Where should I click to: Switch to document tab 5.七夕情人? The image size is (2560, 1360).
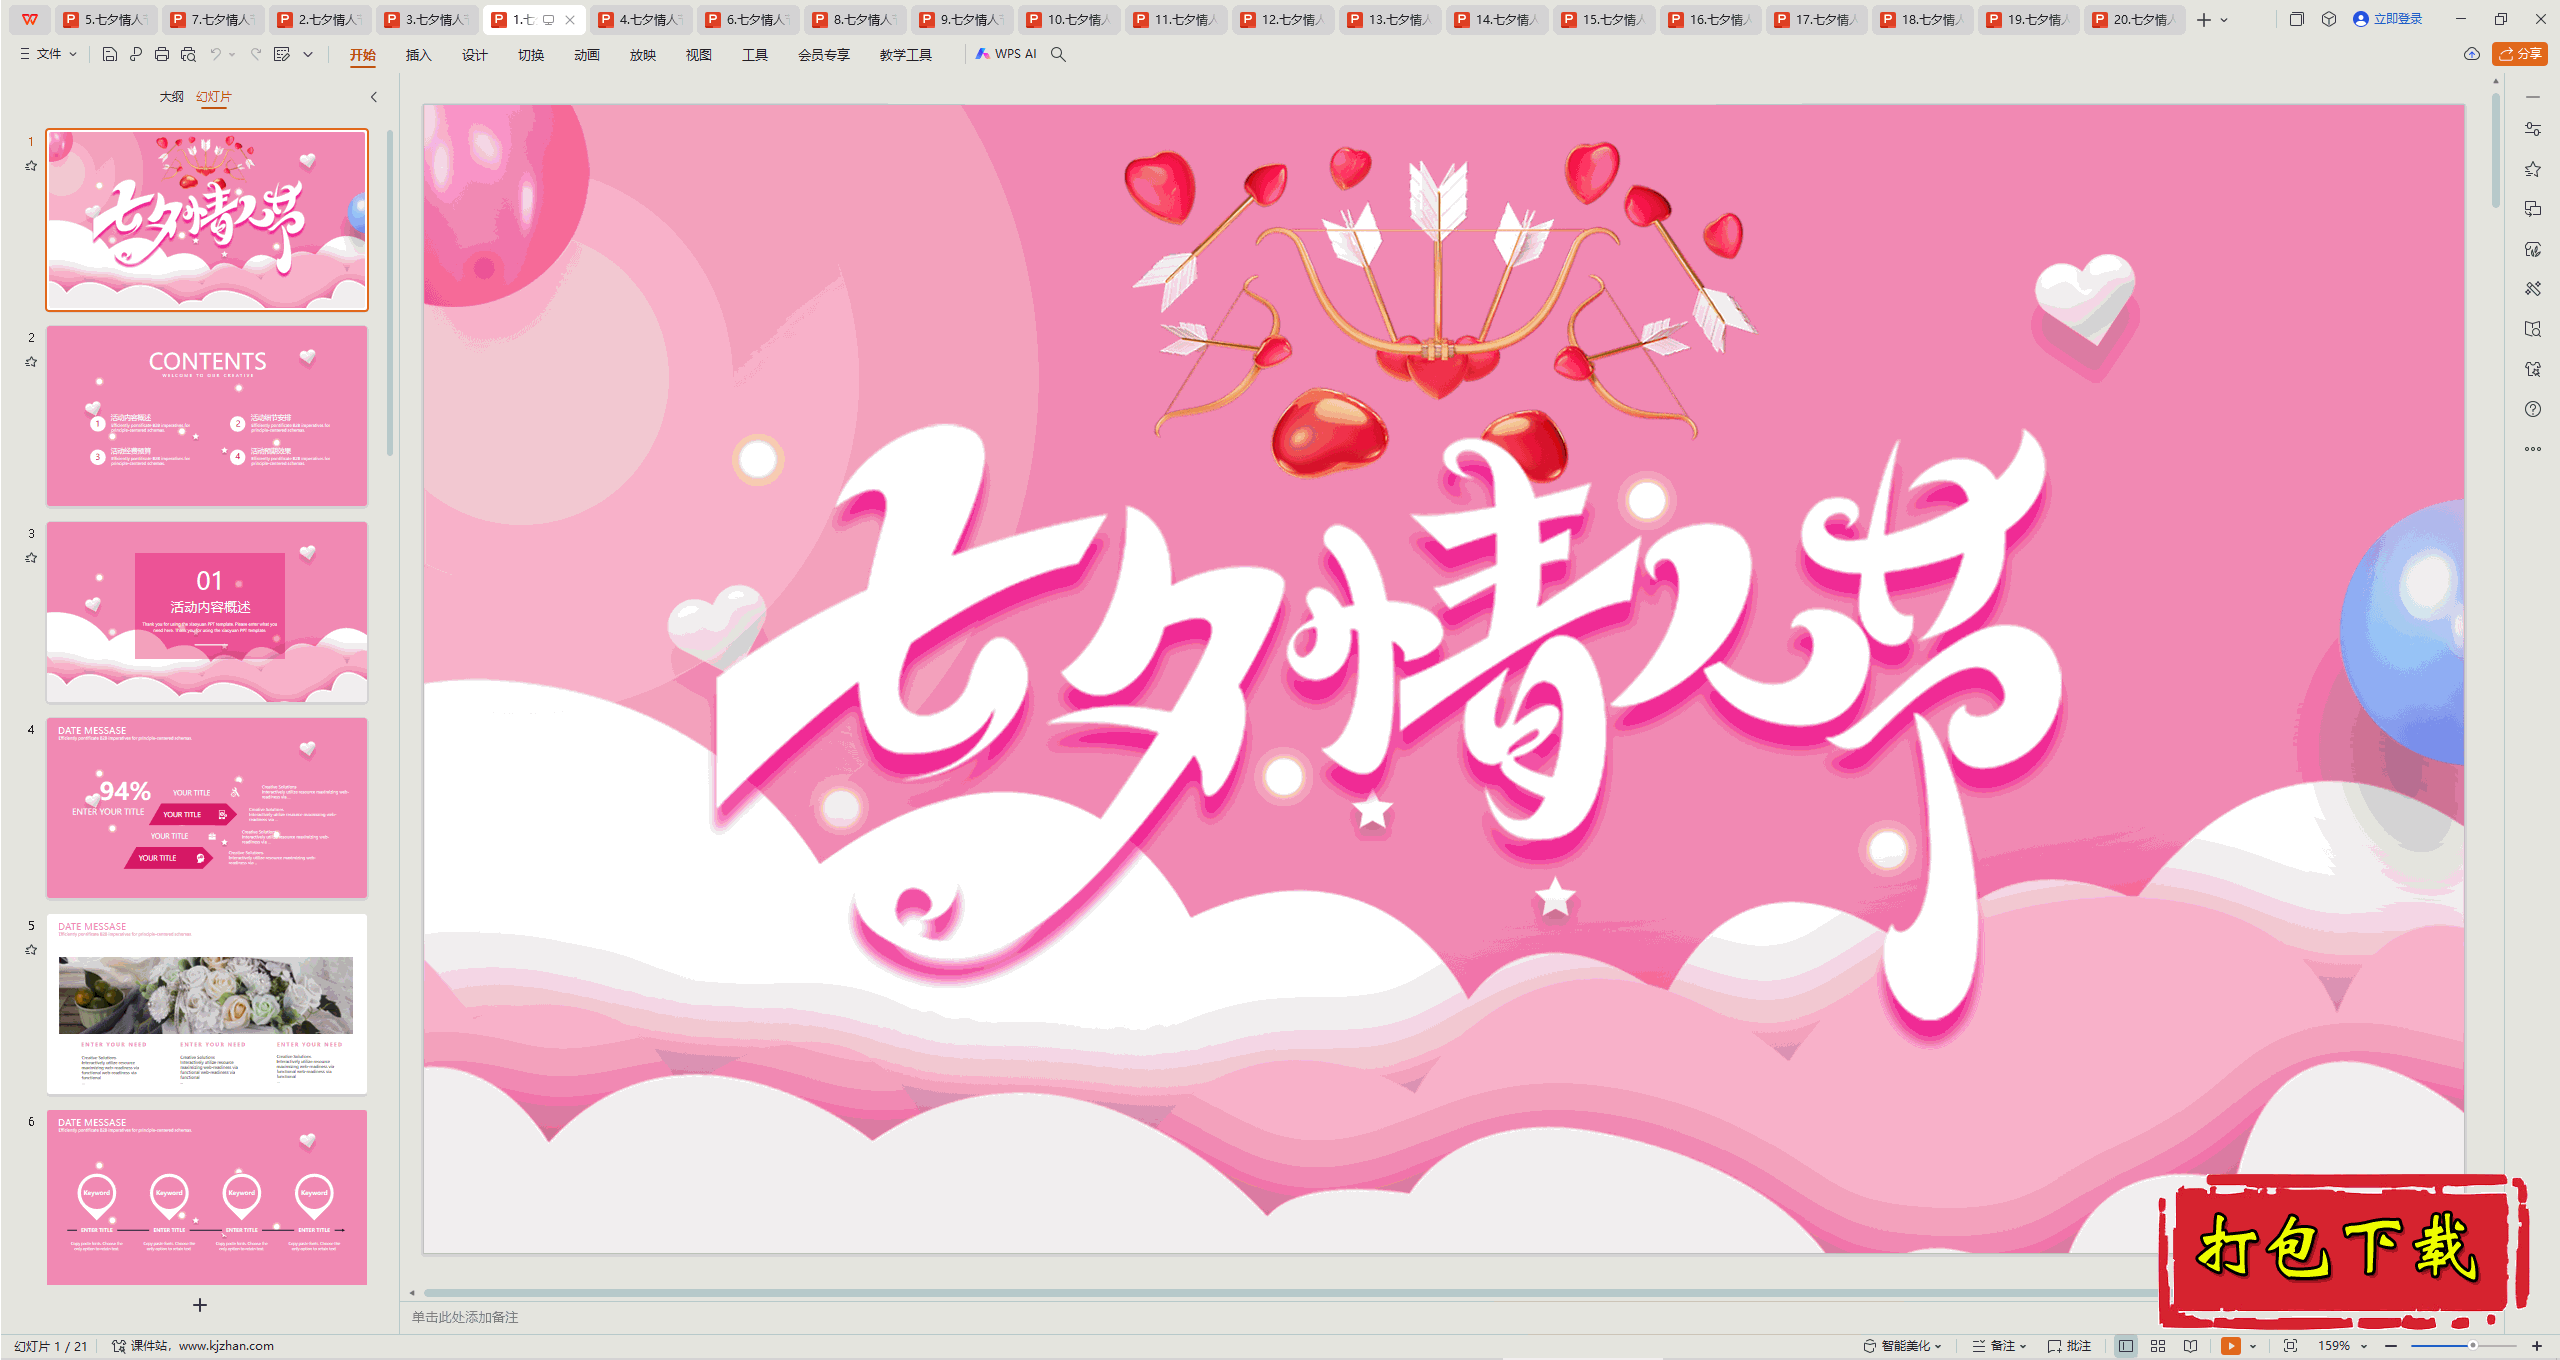[x=108, y=19]
